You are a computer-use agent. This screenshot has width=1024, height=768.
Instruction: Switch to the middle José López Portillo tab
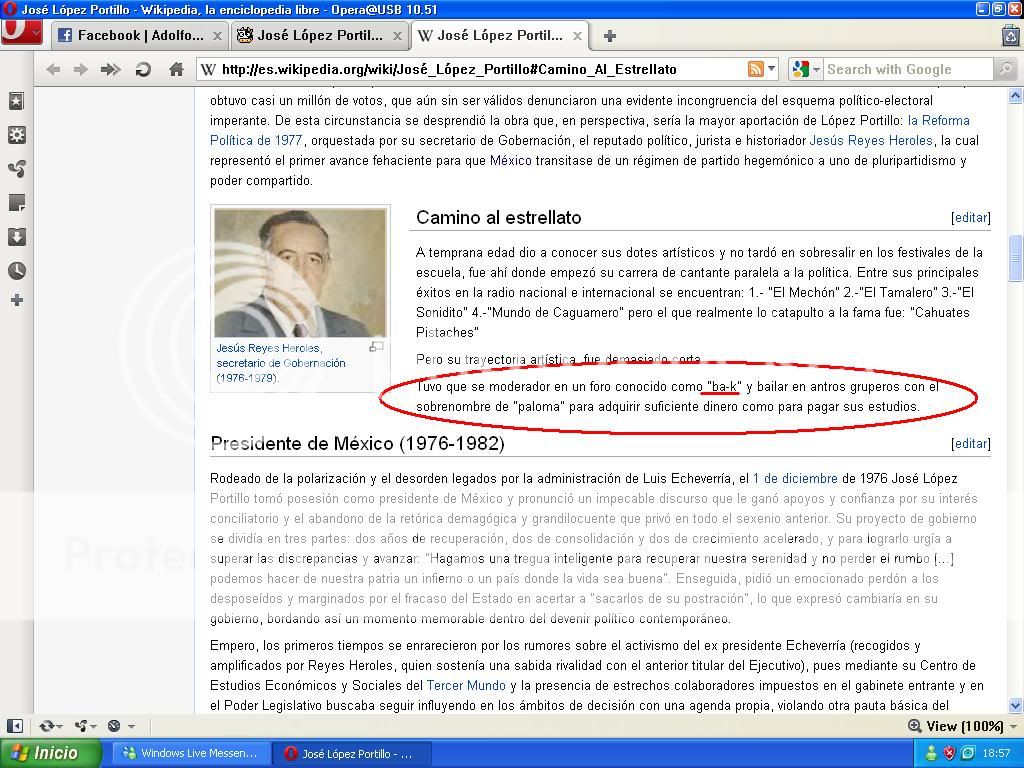(319, 35)
